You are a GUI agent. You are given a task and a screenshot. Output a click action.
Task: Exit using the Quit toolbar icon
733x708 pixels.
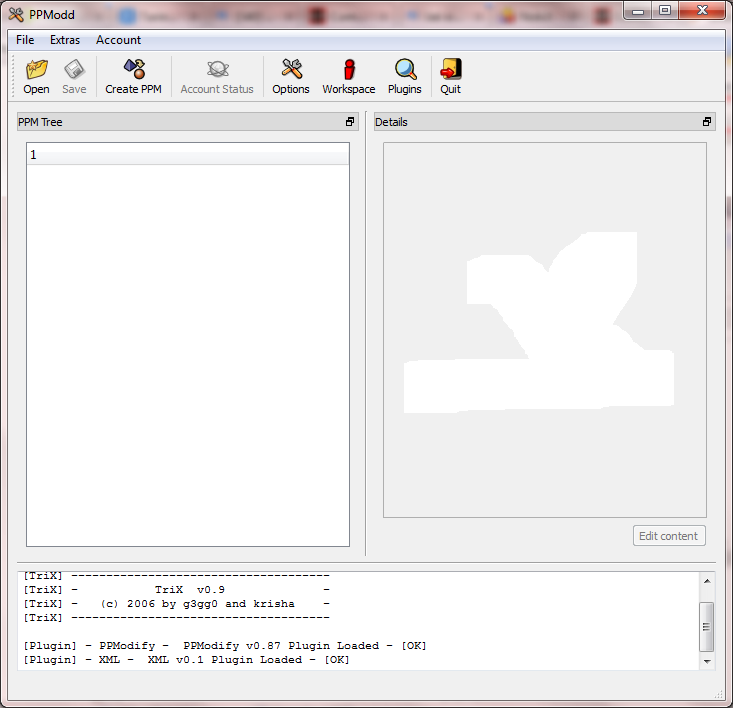tap(451, 77)
